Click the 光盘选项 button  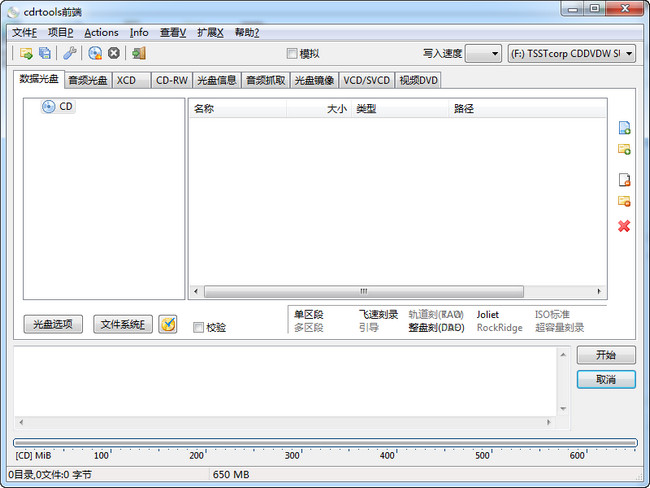click(53, 324)
